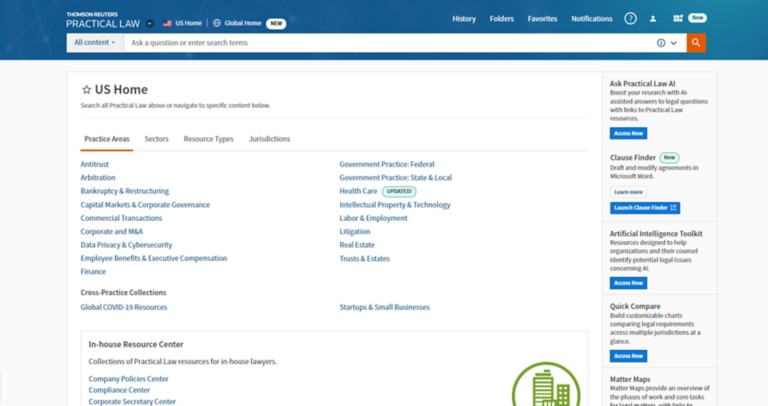Select the Practice Areas tab
This screenshot has height=406, width=768.
coord(107,139)
